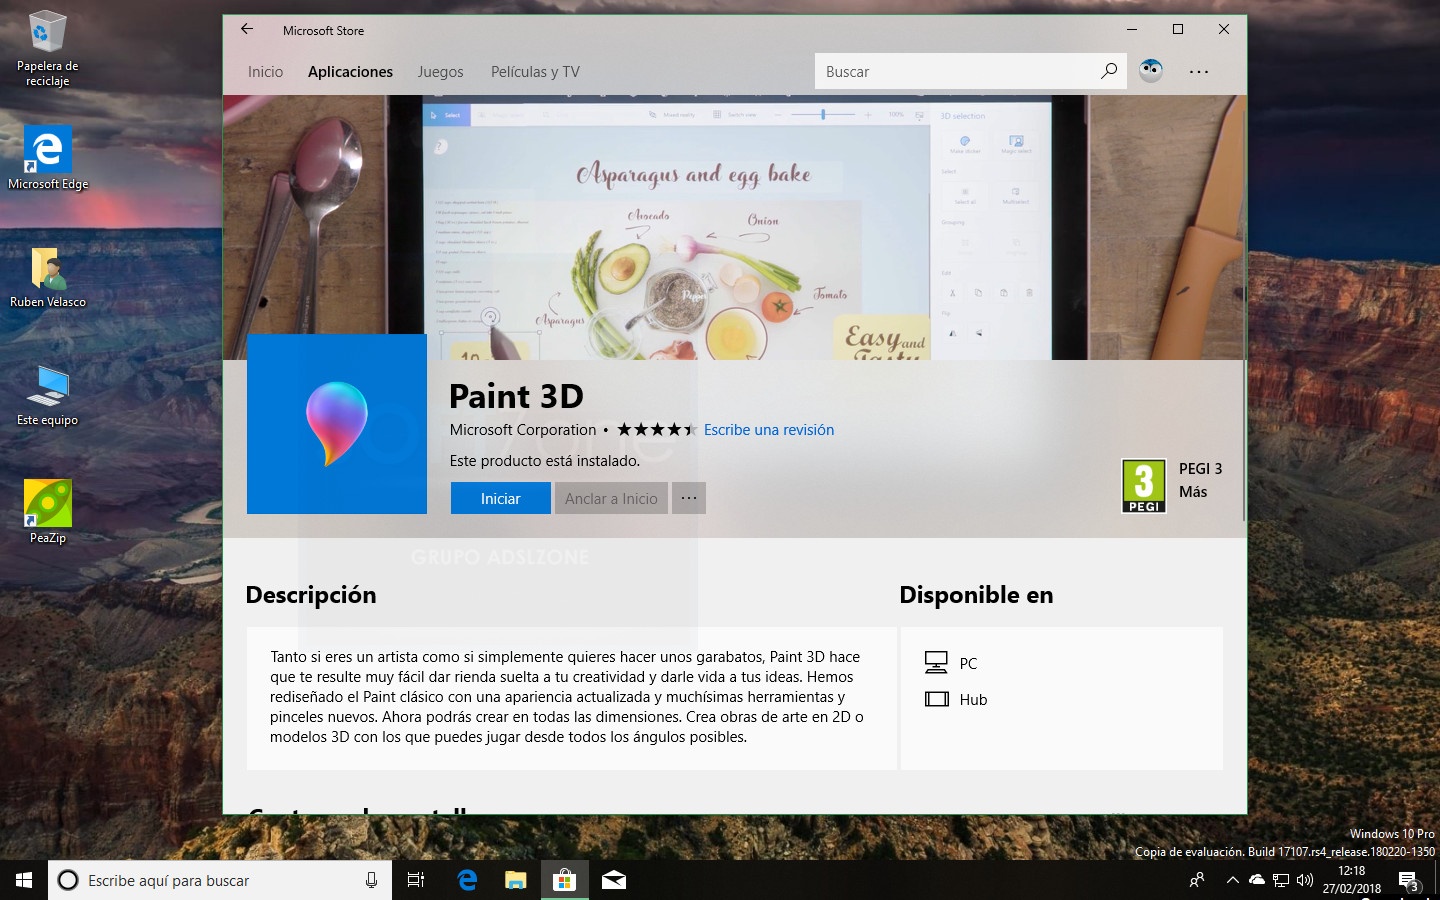Open the Papelera de reciclaje desktop icon

[x=47, y=49]
